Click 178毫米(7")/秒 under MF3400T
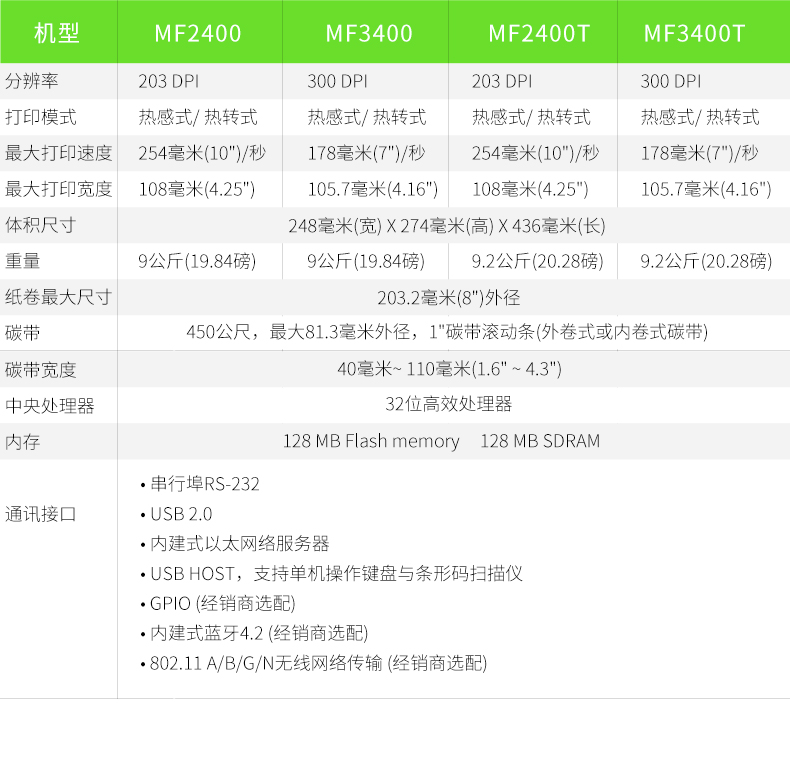 (699, 153)
